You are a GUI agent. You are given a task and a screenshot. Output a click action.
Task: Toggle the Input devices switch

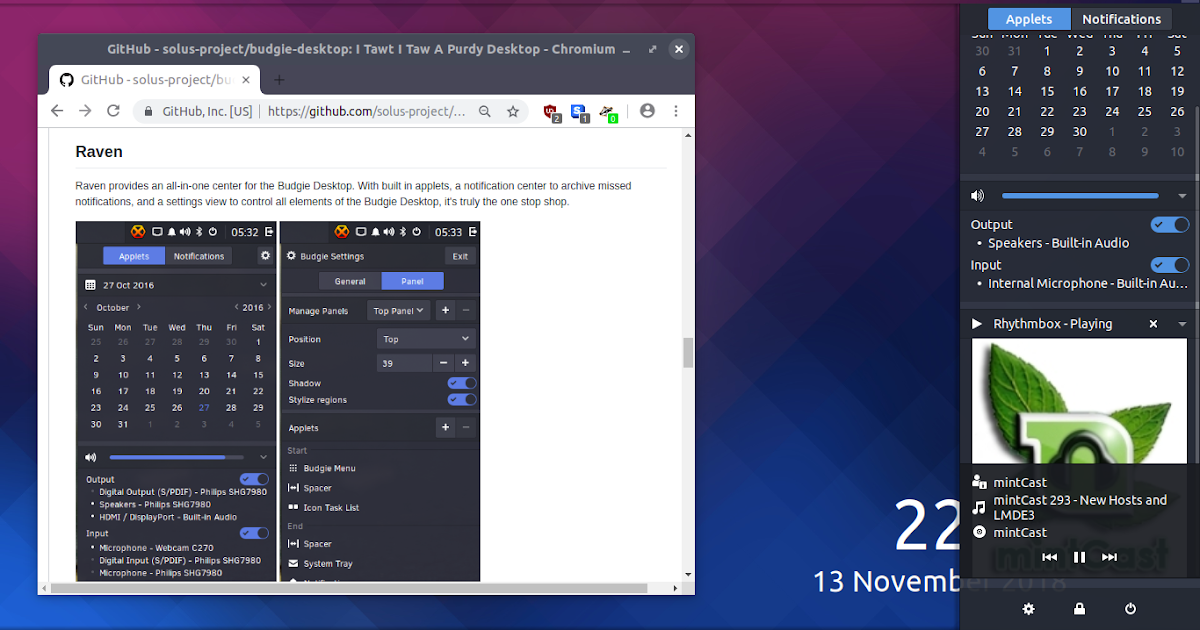[x=1169, y=265]
